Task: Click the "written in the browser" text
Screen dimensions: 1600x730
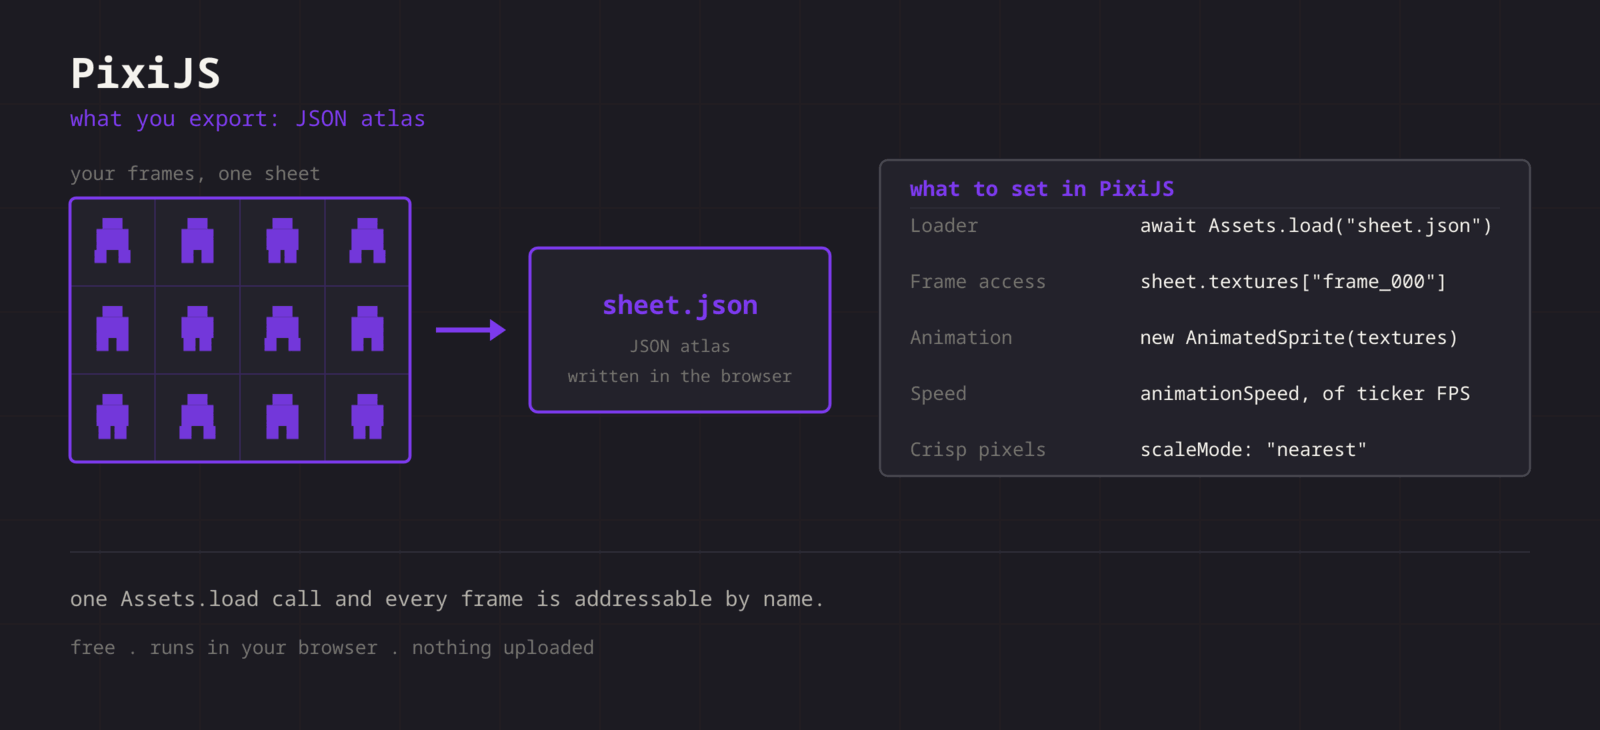Action: 680,376
